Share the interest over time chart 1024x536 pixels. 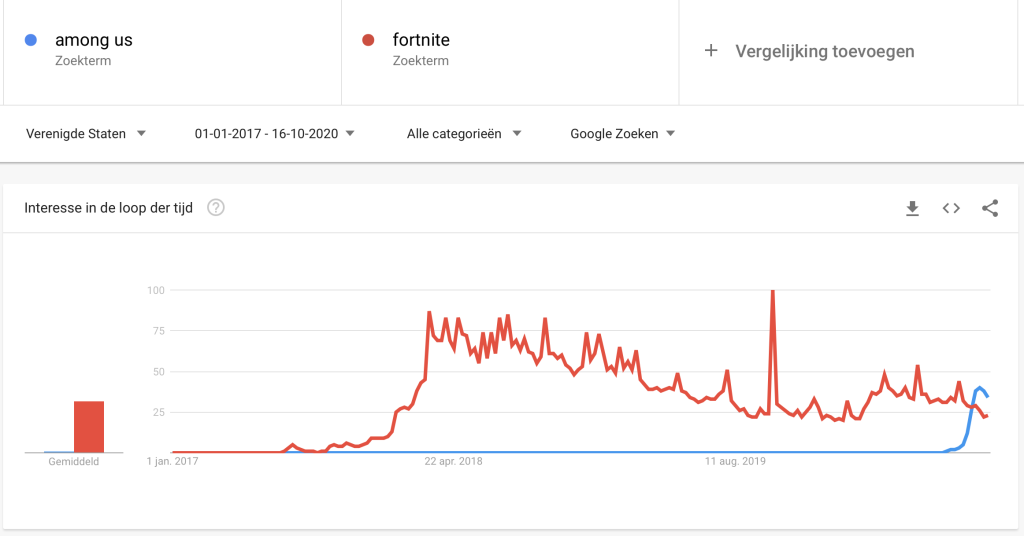[x=990, y=208]
